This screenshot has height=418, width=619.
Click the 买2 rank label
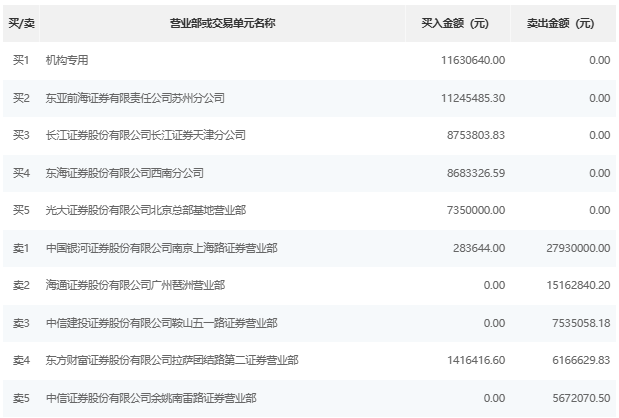tap(21, 98)
